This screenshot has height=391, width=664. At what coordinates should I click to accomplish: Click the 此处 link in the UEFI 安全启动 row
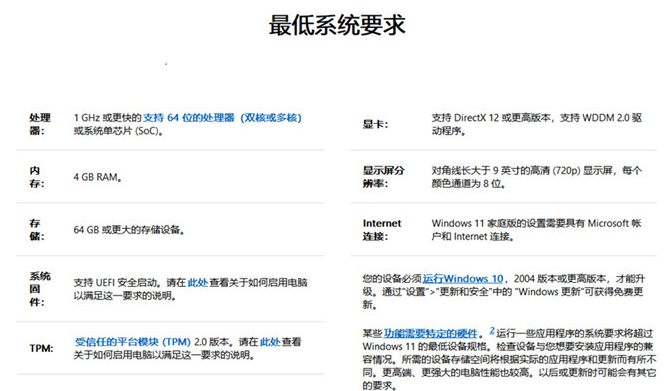click(198, 283)
